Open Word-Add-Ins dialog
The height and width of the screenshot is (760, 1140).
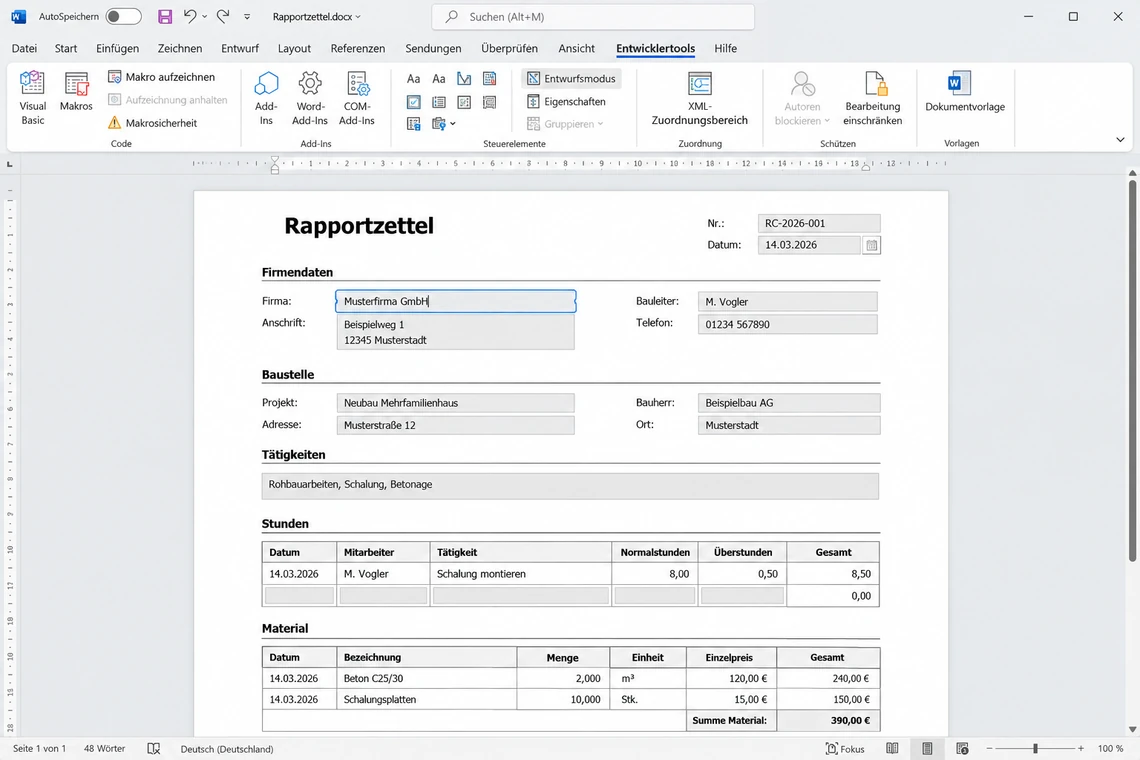pos(310,98)
